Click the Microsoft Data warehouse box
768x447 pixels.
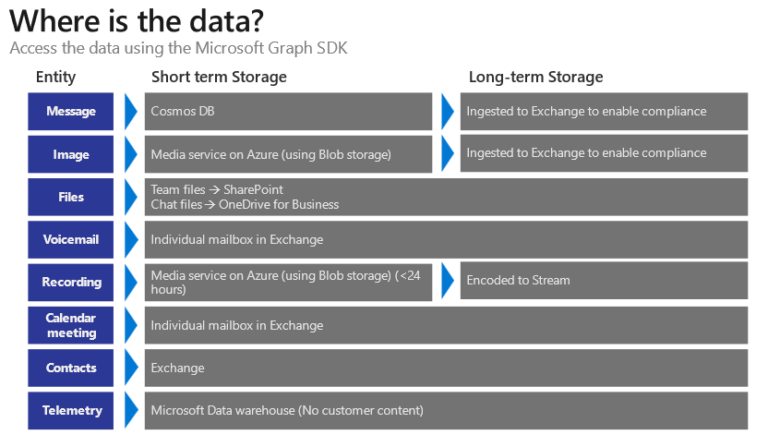pyautogui.click(x=446, y=410)
